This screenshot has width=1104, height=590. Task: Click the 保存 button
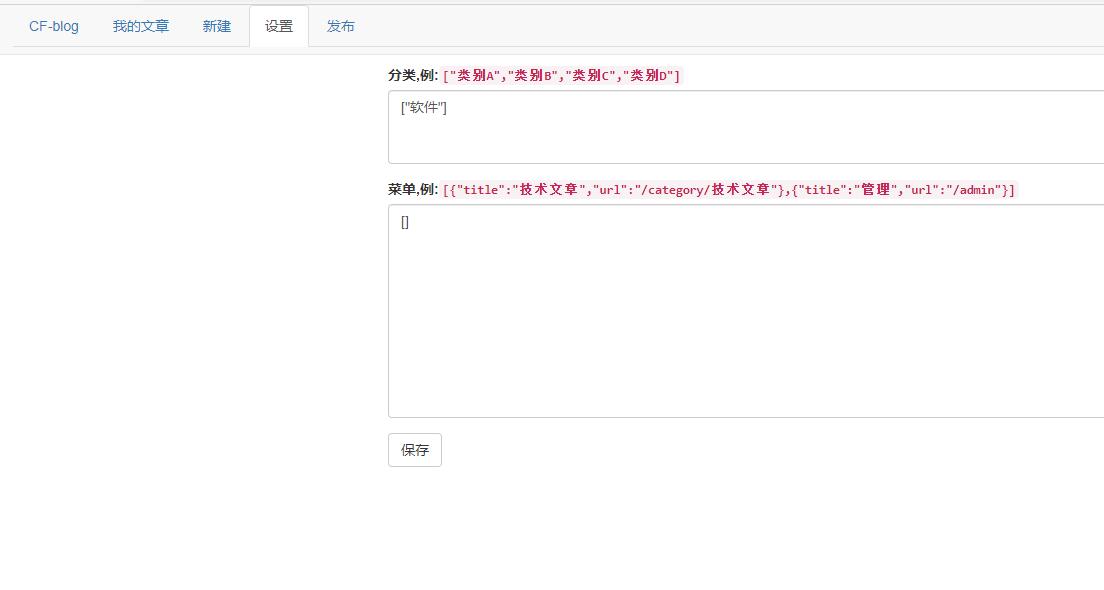point(414,450)
